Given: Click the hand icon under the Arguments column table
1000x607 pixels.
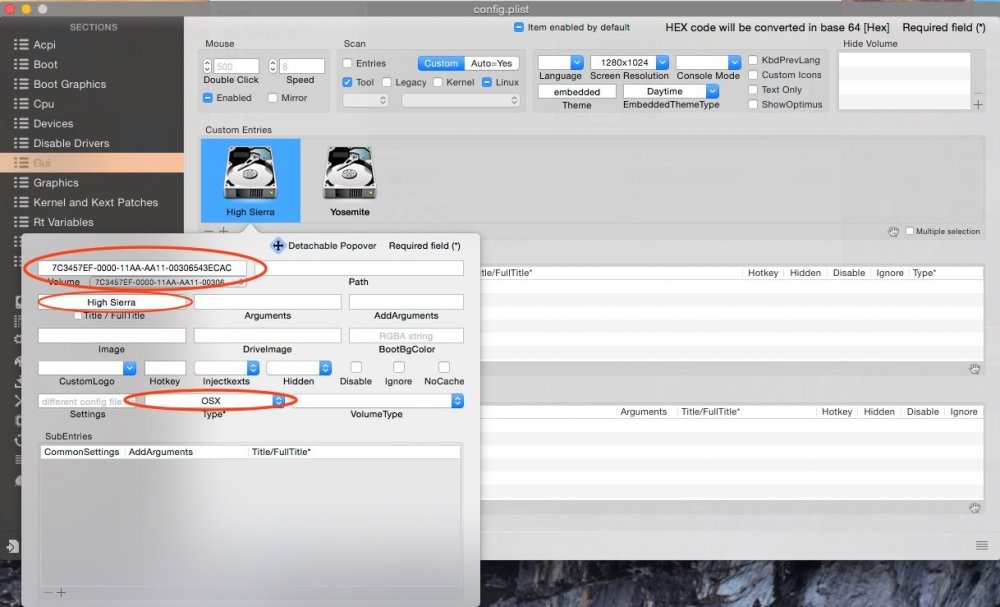Looking at the screenshot, I should click(x=974, y=508).
